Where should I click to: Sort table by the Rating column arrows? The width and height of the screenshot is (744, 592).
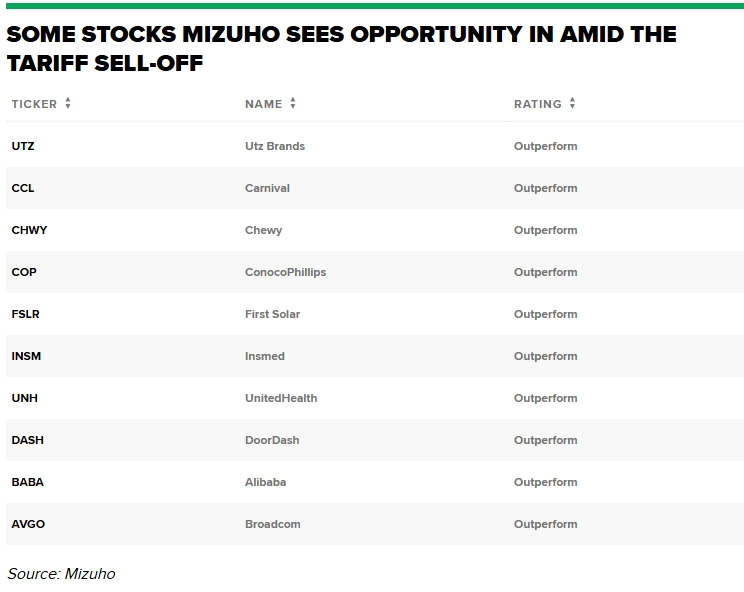(572, 103)
